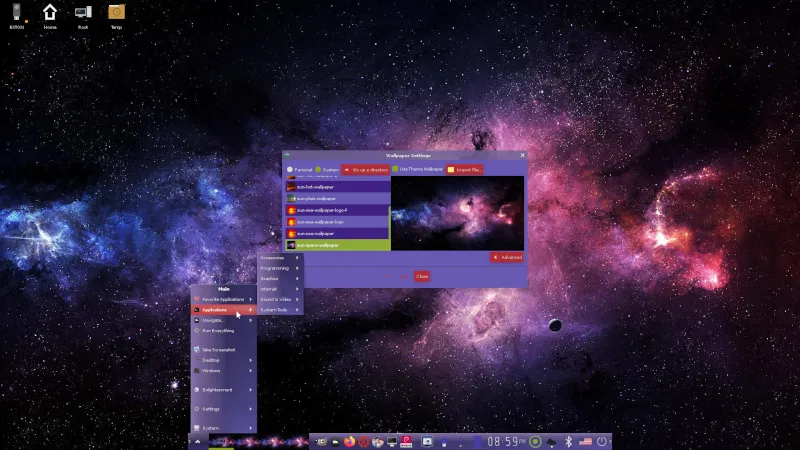Click the power button icon in shelf
This screenshot has height=450, width=800.
[x=602, y=441]
